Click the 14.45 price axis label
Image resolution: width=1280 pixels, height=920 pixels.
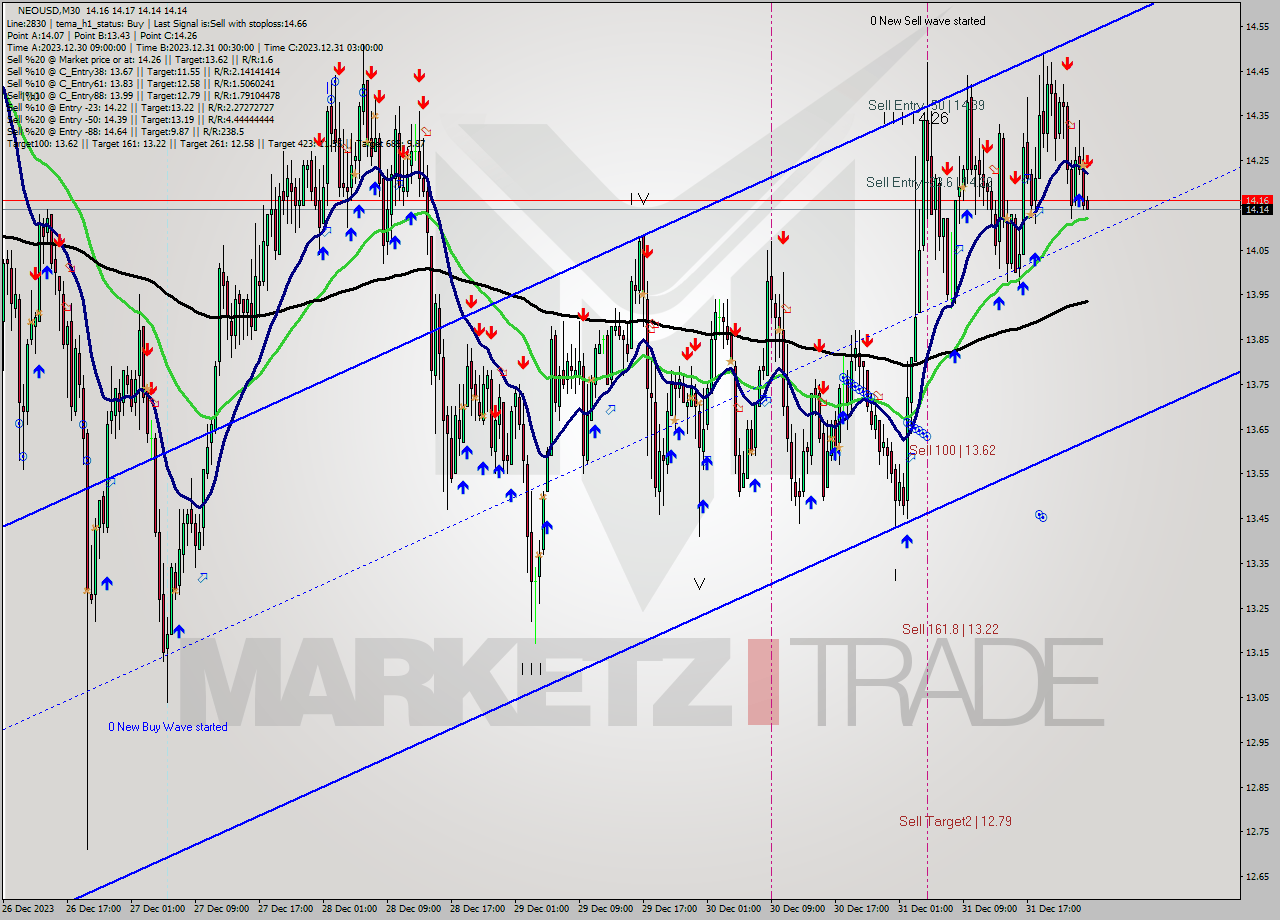pos(1258,72)
